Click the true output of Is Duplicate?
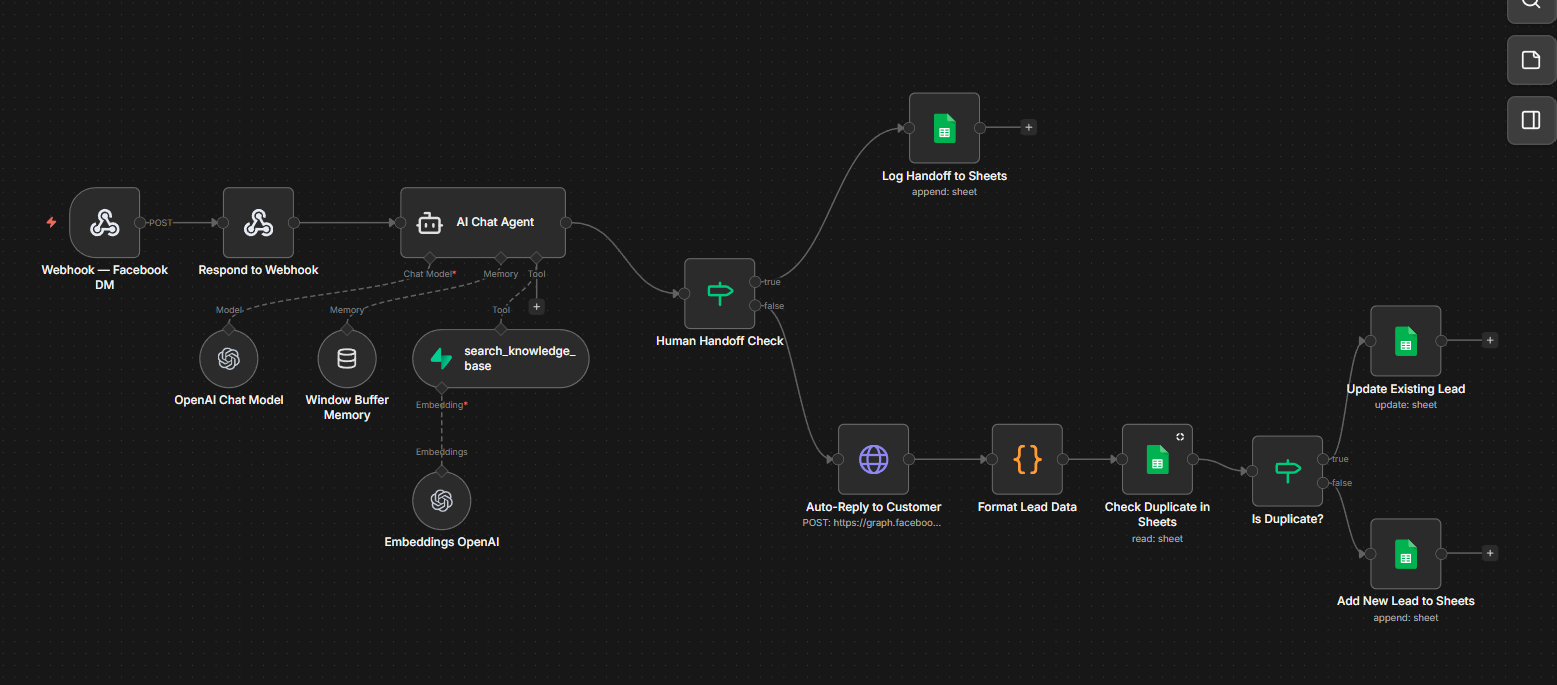This screenshot has width=1557, height=685. click(1323, 460)
